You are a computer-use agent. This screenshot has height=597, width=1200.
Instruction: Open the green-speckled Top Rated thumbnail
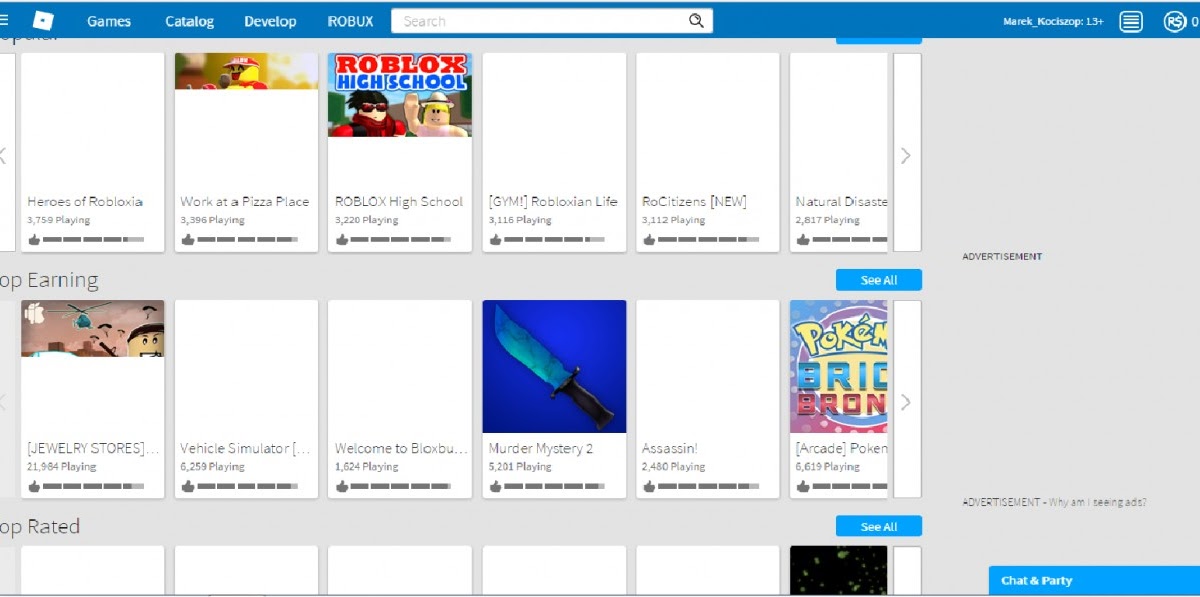838,570
